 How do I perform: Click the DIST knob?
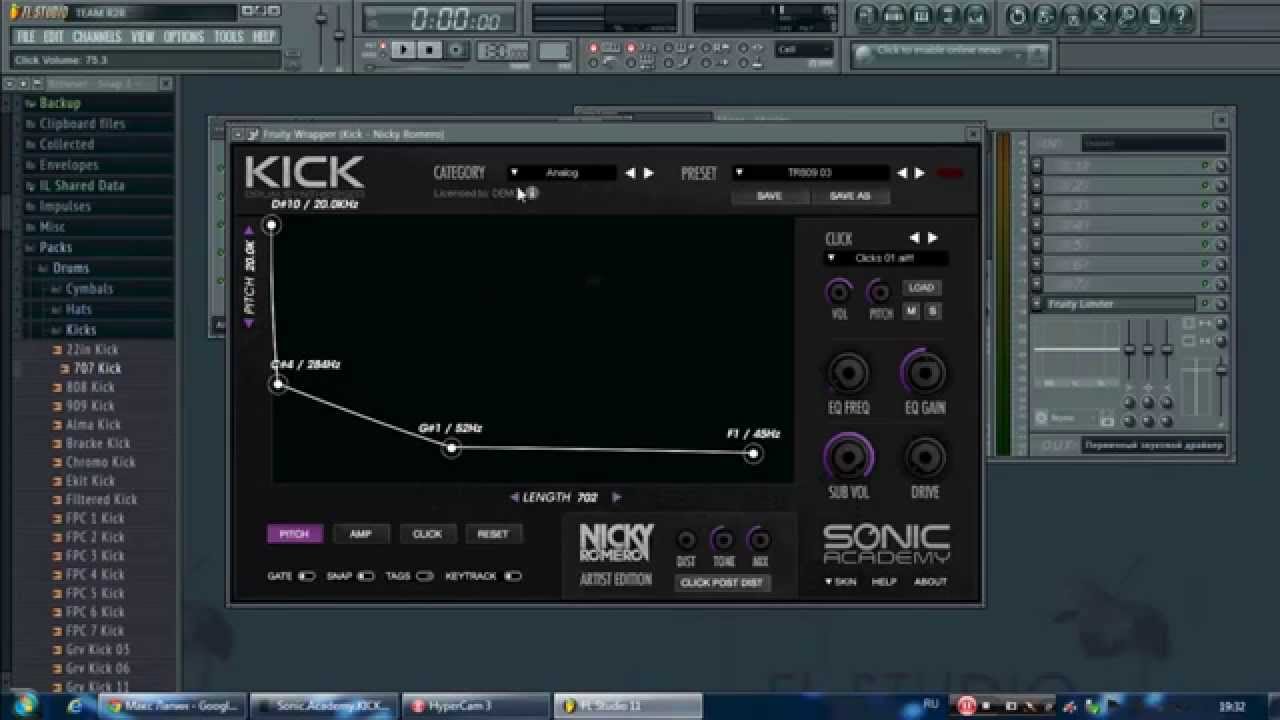click(686, 540)
